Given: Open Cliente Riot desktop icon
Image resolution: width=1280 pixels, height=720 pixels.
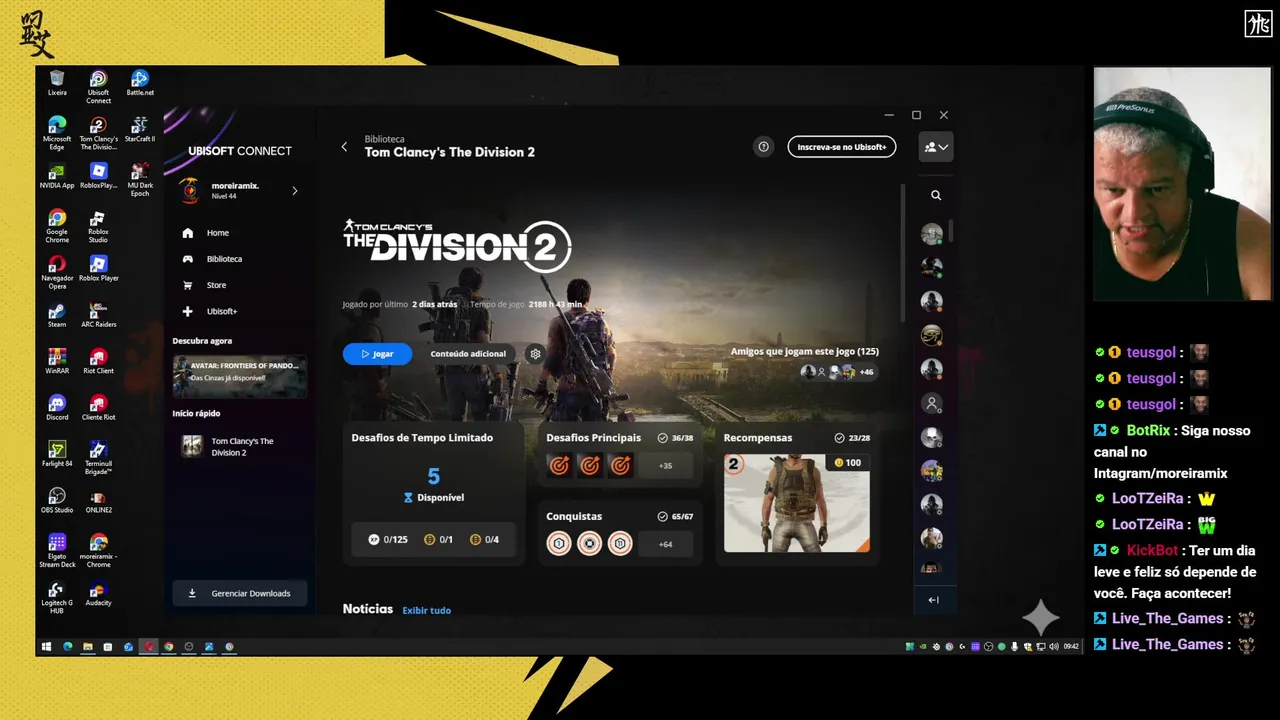Looking at the screenshot, I should (x=98, y=407).
